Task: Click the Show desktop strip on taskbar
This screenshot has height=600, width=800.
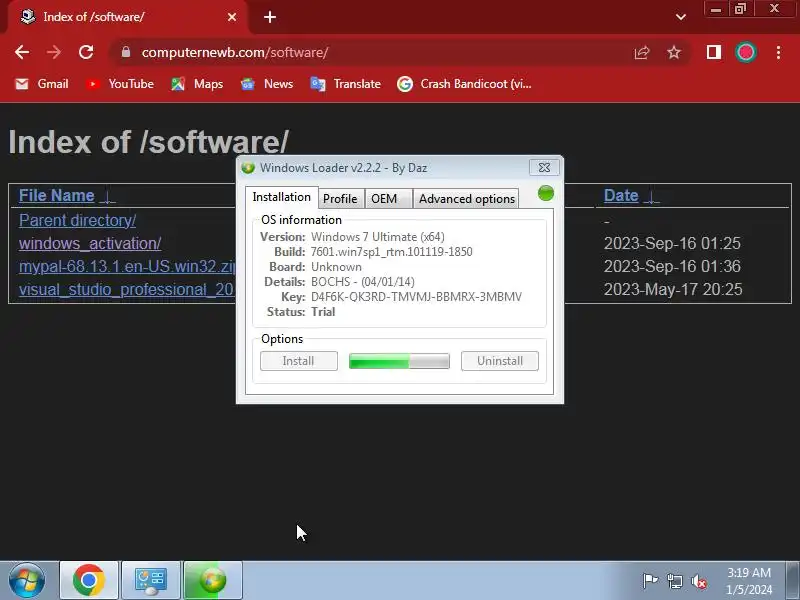Action: [x=793, y=580]
